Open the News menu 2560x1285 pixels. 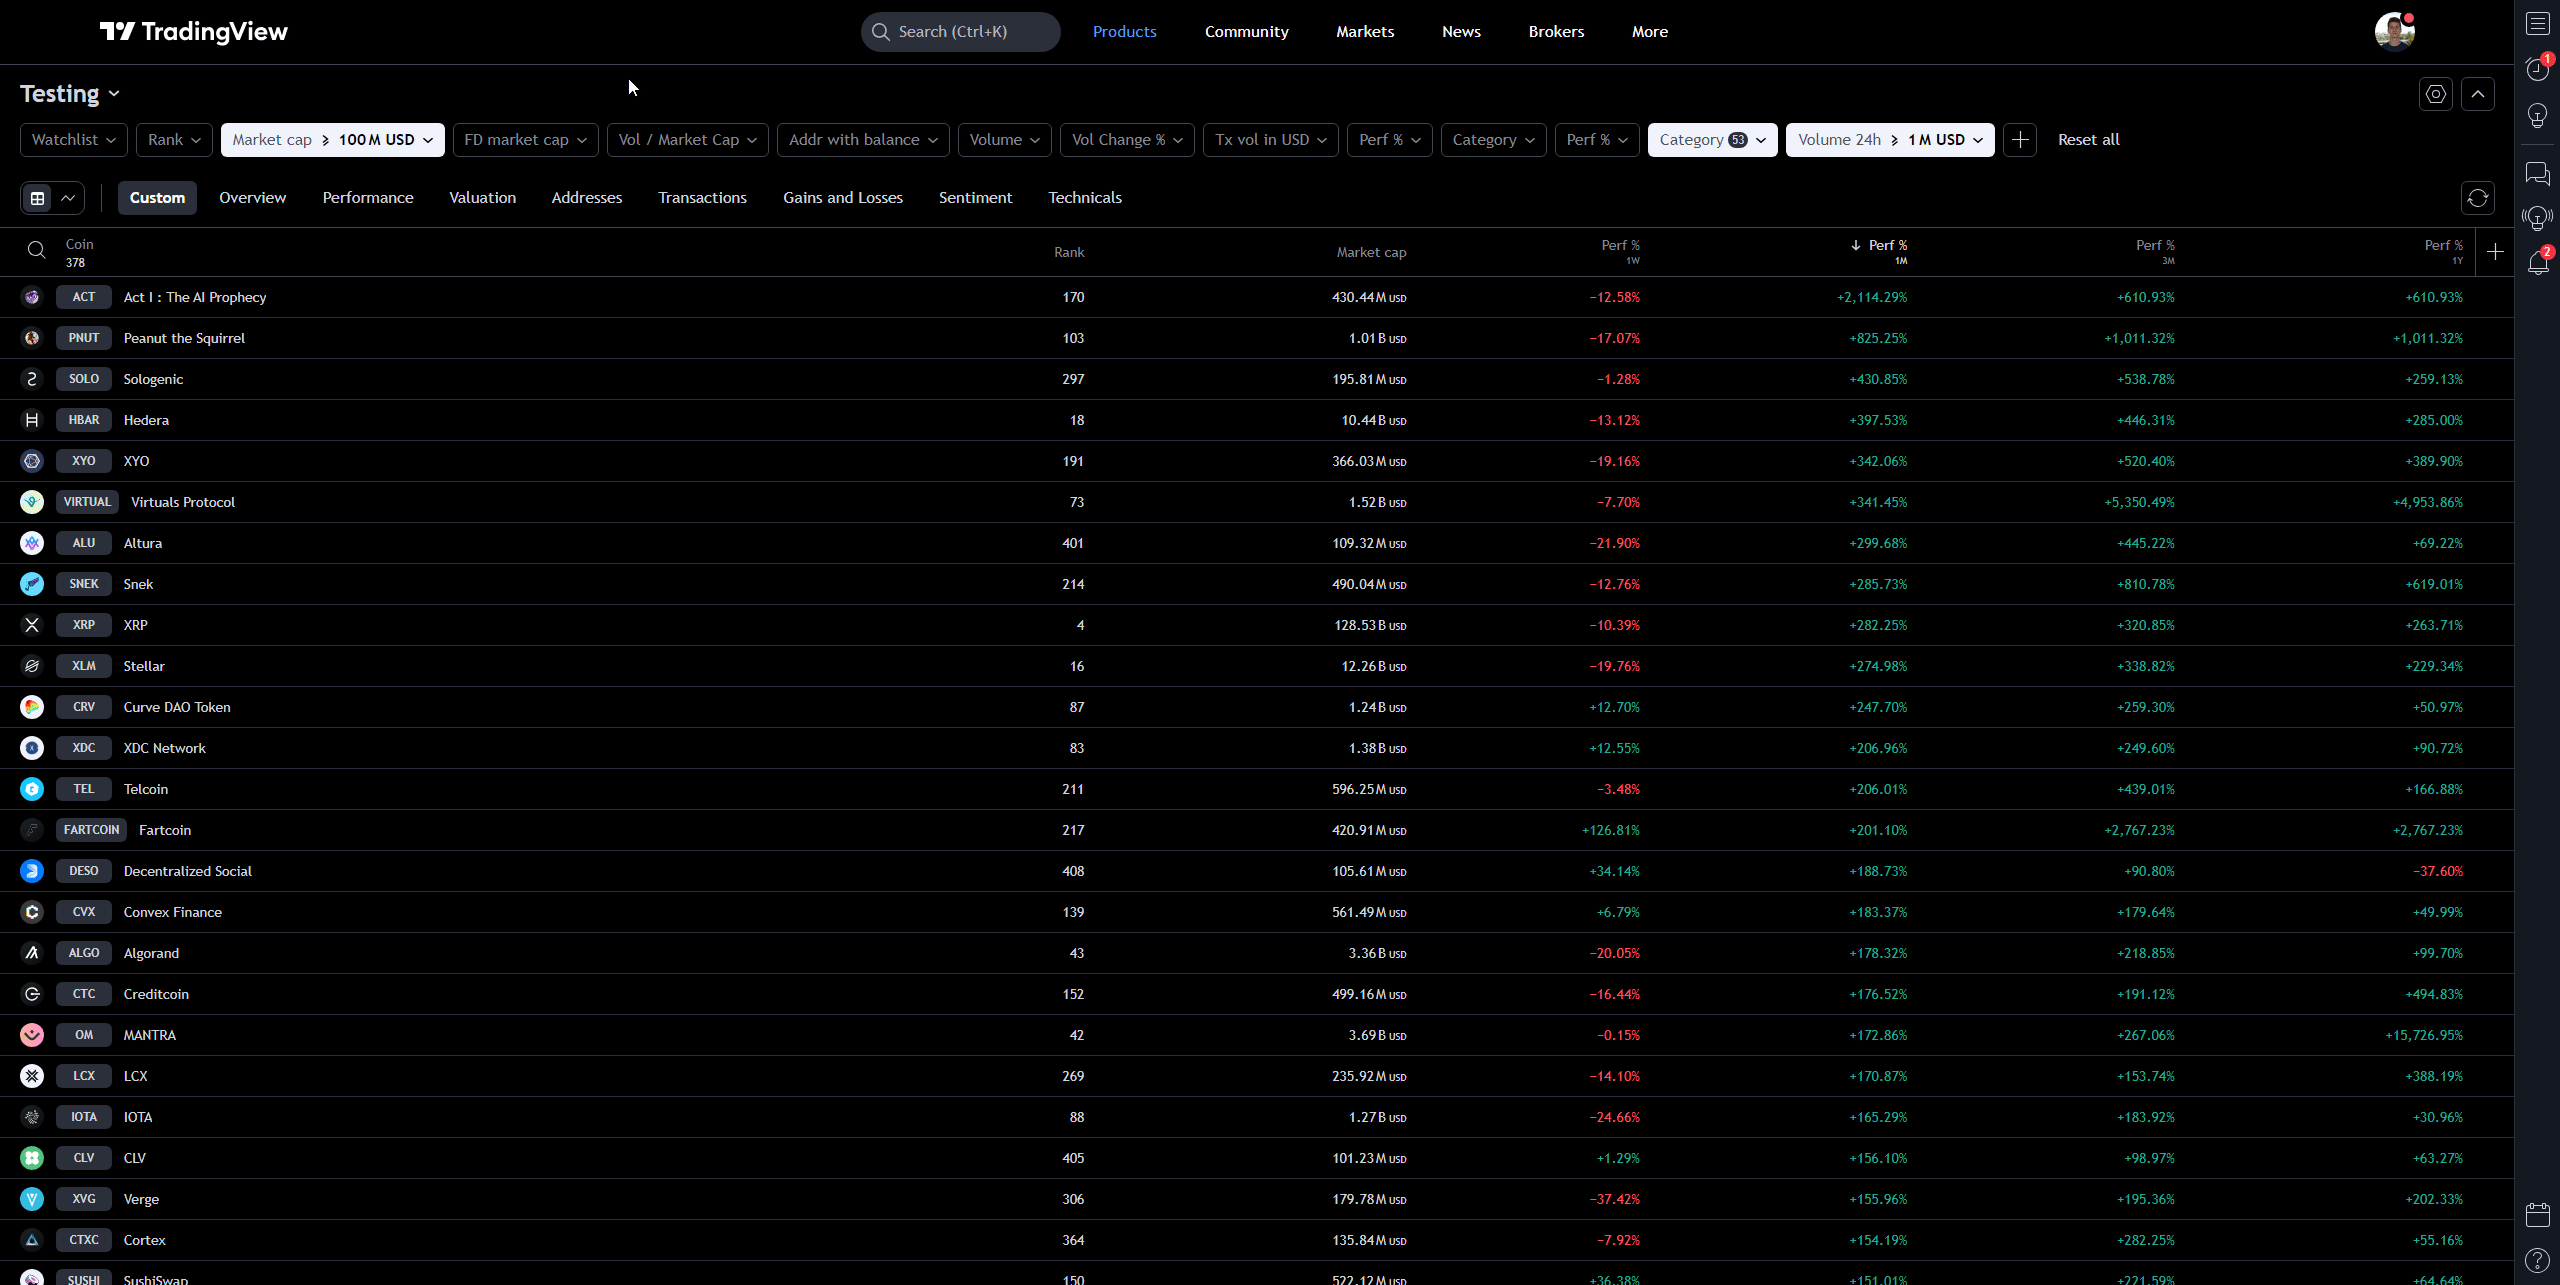click(x=1461, y=32)
